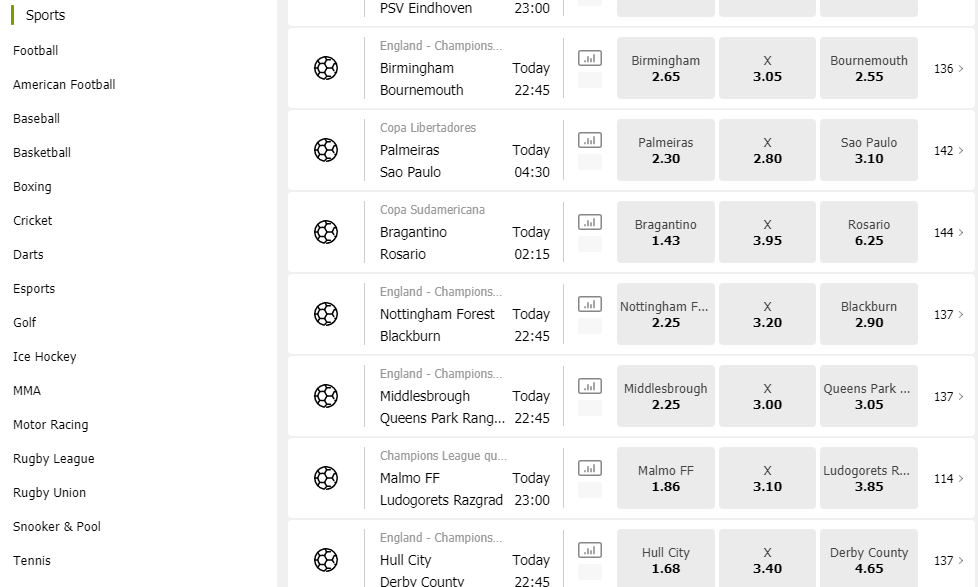Screen dimensions: 978x587
Task: Select Ice Hockey from sports list
Action: [x=44, y=357]
